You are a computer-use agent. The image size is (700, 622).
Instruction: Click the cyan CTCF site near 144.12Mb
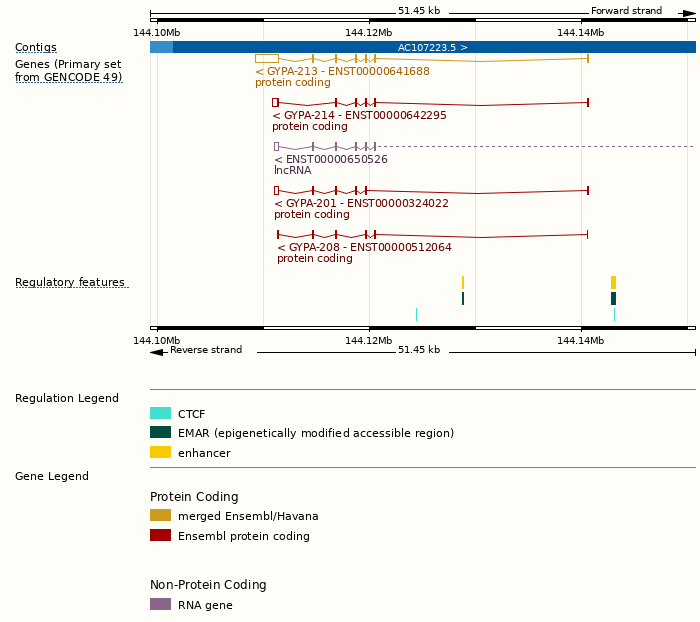click(416, 314)
